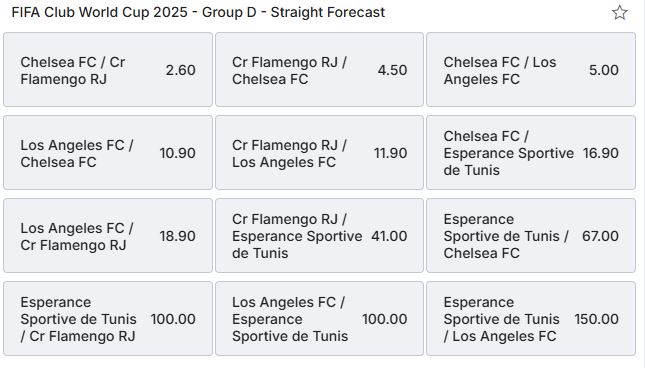Choose Cr Flamengo RJ / Esperance odds 41.00
The height and width of the screenshot is (368, 645).
tap(319, 236)
